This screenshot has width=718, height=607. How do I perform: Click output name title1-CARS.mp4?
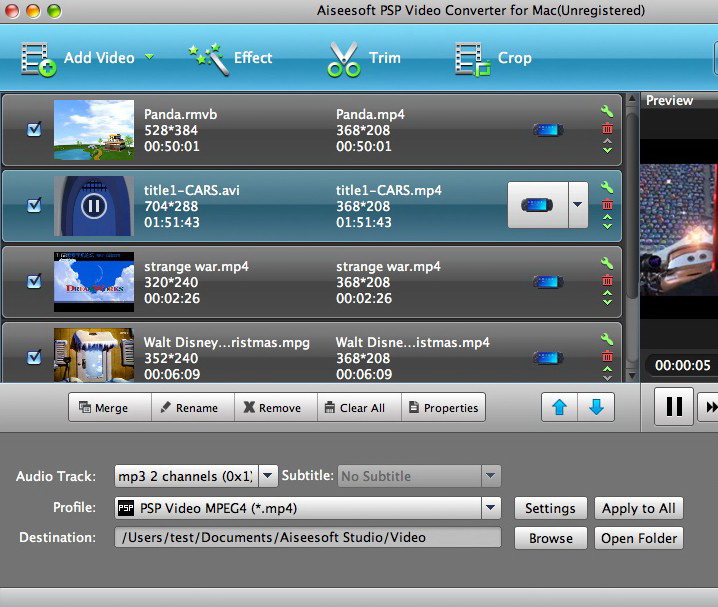(389, 190)
